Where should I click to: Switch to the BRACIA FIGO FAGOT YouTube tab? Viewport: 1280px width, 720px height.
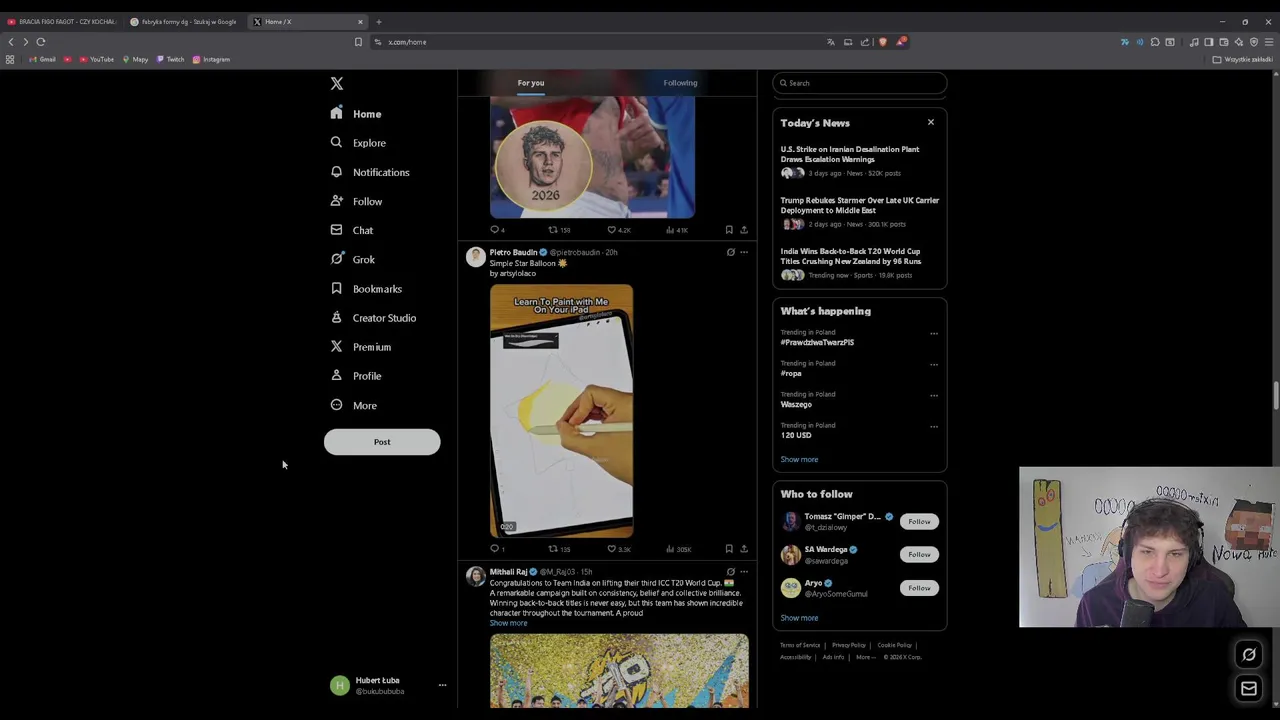pyautogui.click(x=62, y=21)
